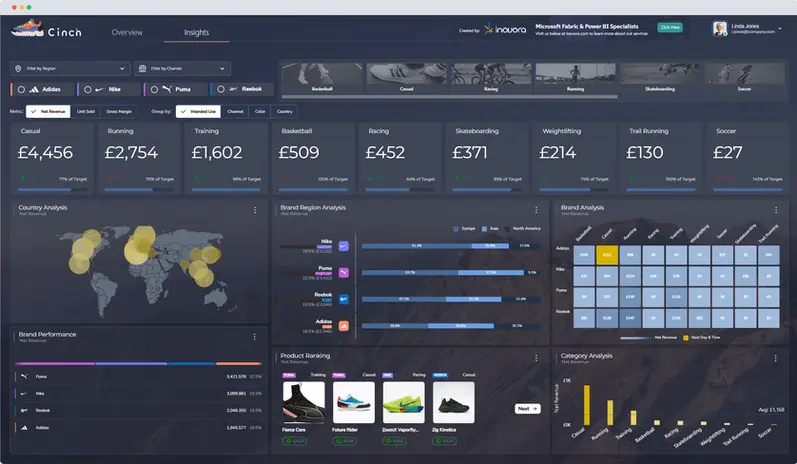Open Linda Jones profile avatar
797x464 pixels.
720,29
